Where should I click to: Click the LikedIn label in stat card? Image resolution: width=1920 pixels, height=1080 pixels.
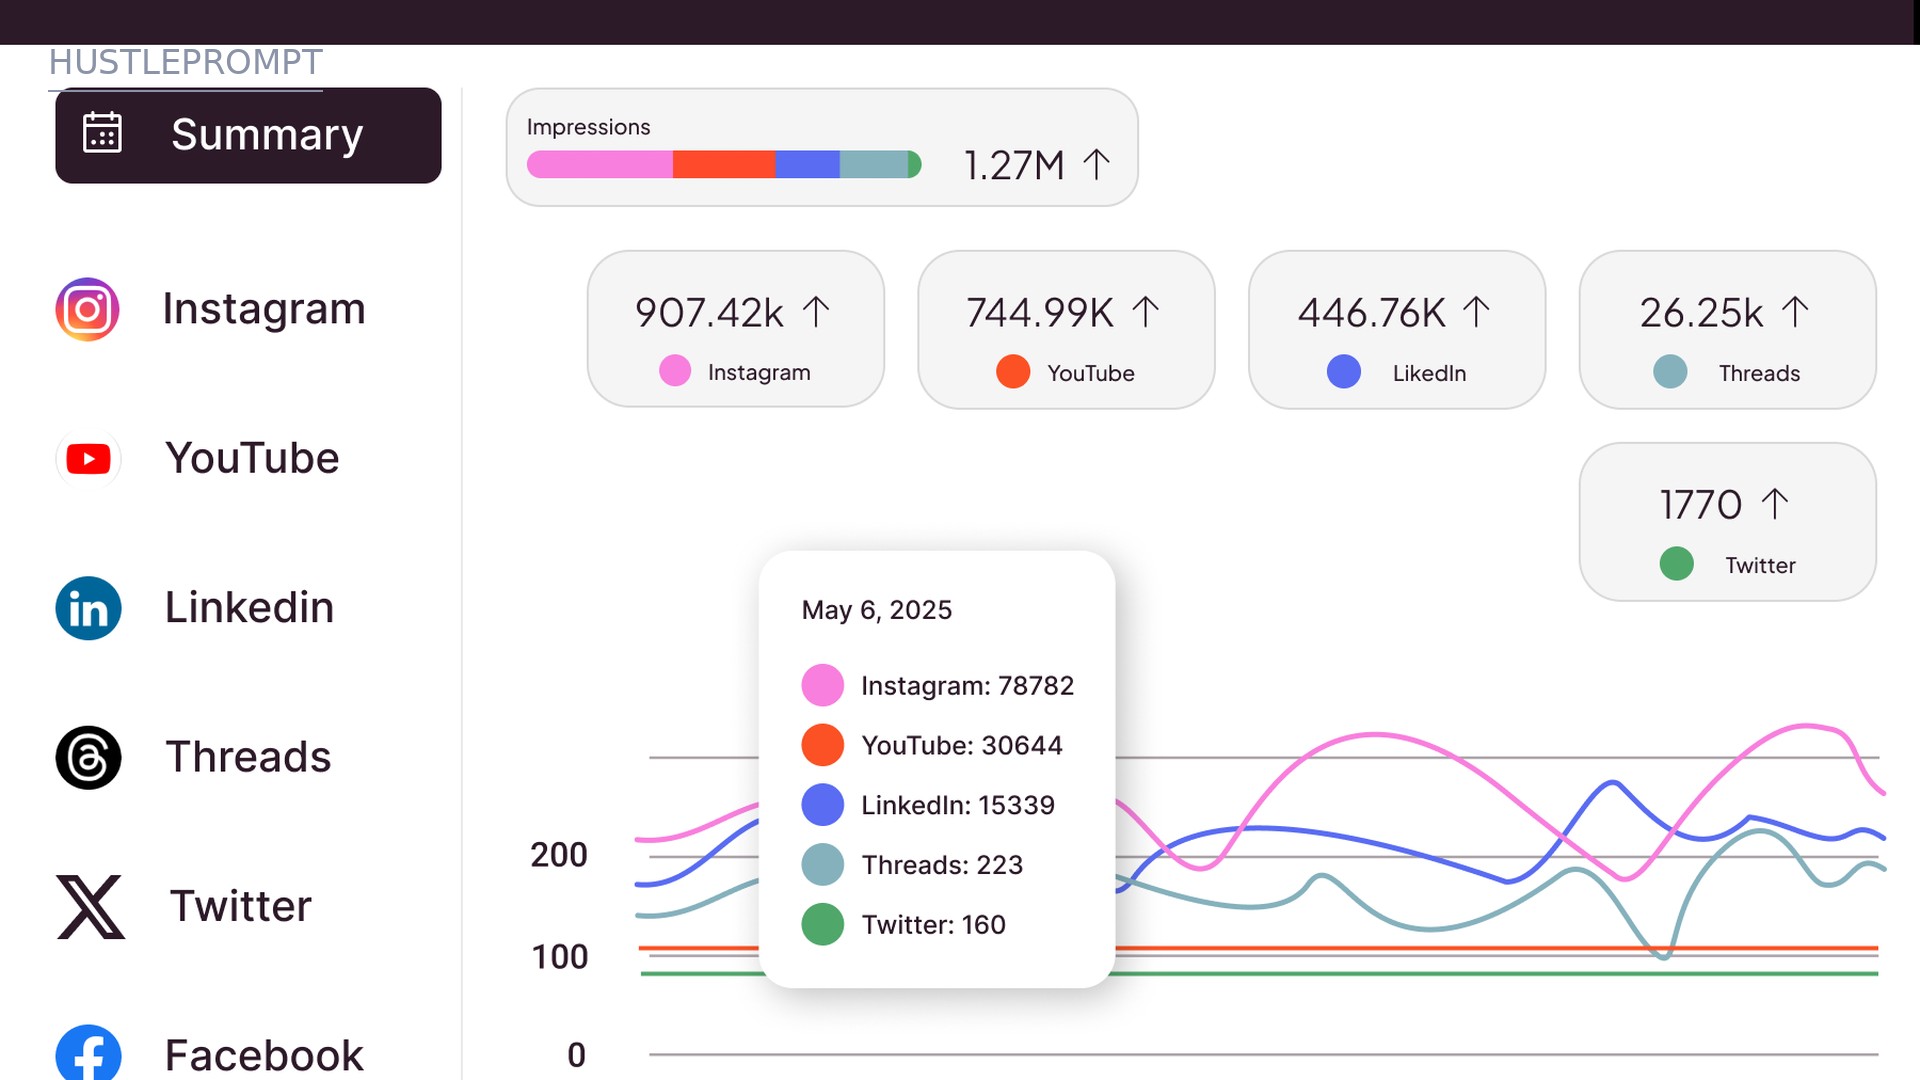1430,374
